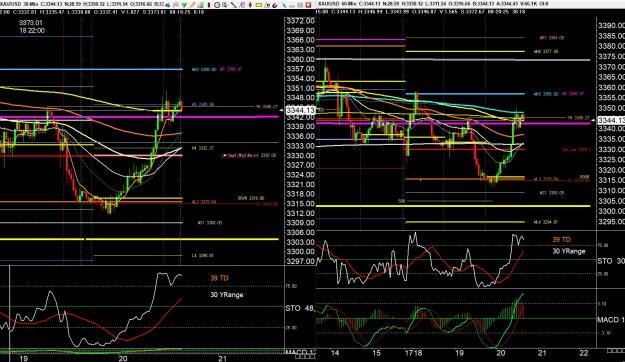The height and width of the screenshot is (362, 625).
Task: Click the 3344.13 current price tag on middle axis
Action: click(x=301, y=110)
